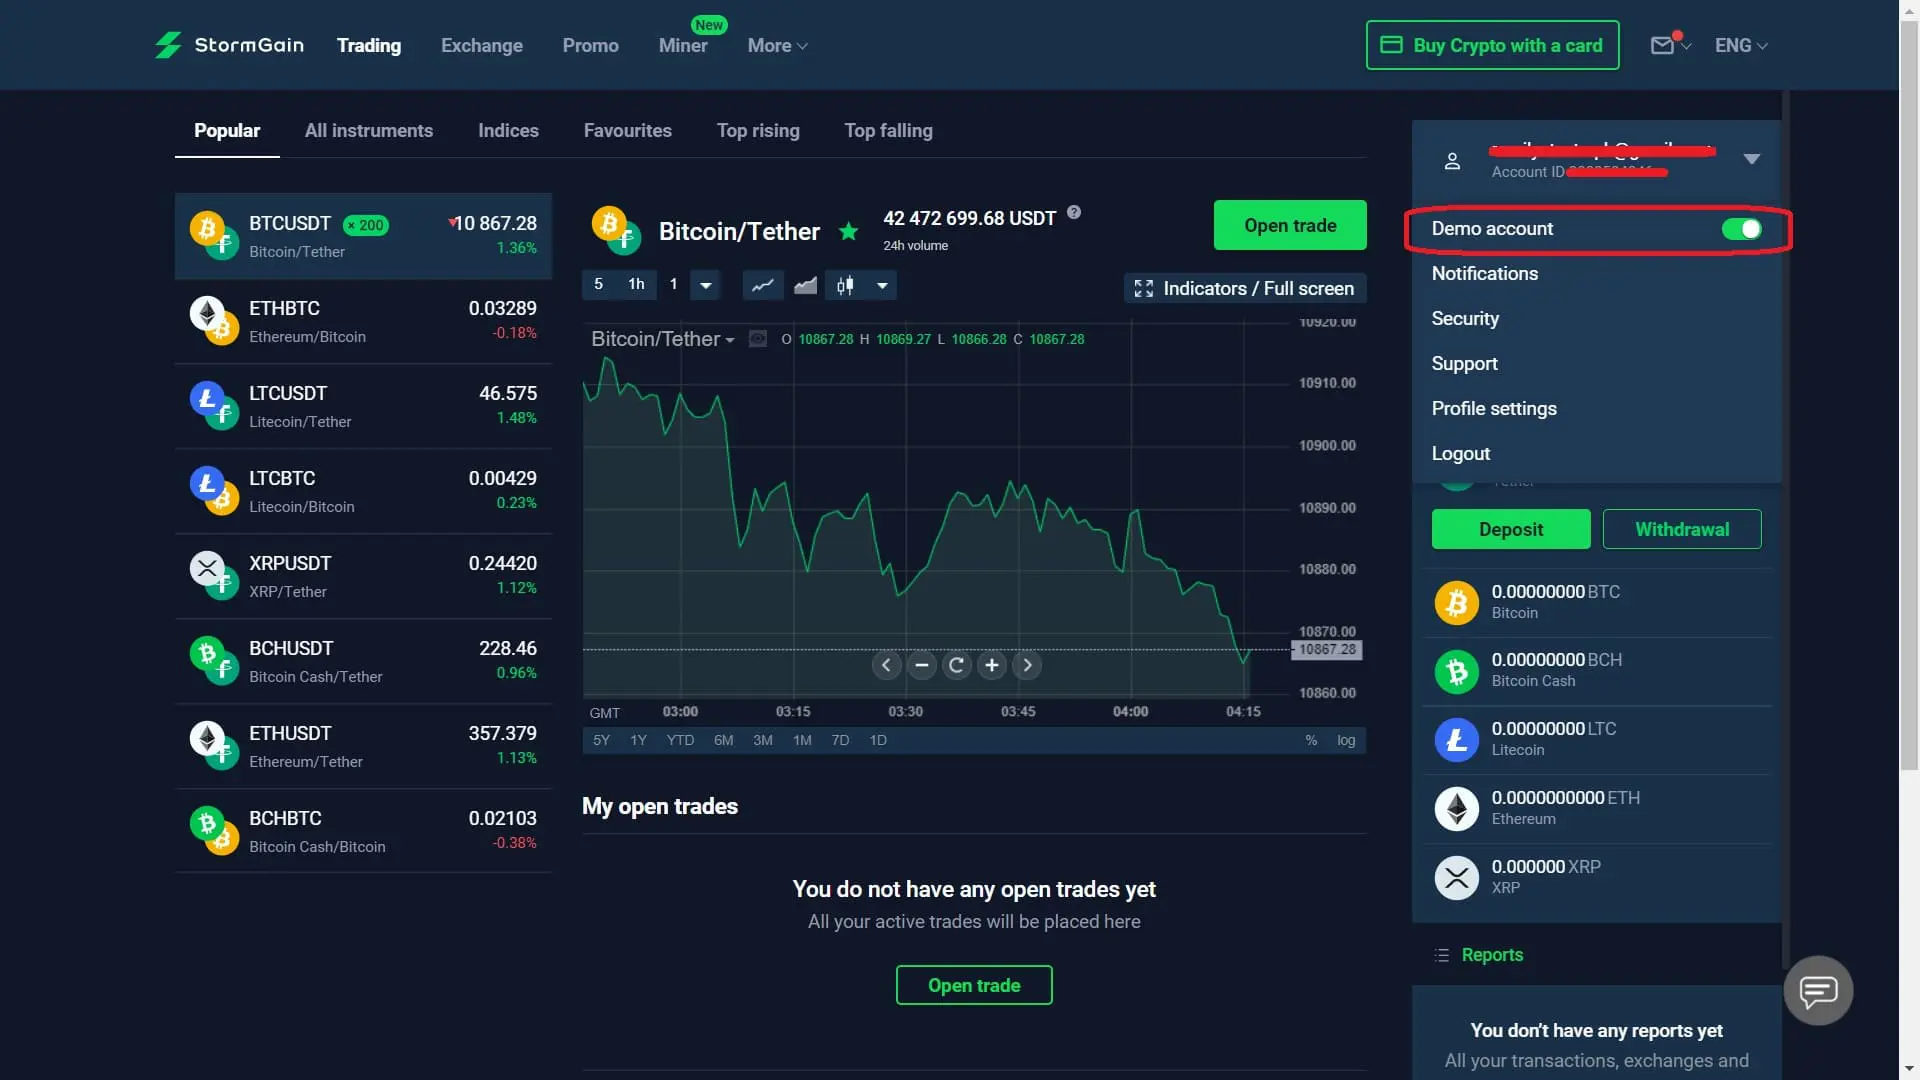Set chart range to 1D
The height and width of the screenshot is (1080, 1920).
878,740
